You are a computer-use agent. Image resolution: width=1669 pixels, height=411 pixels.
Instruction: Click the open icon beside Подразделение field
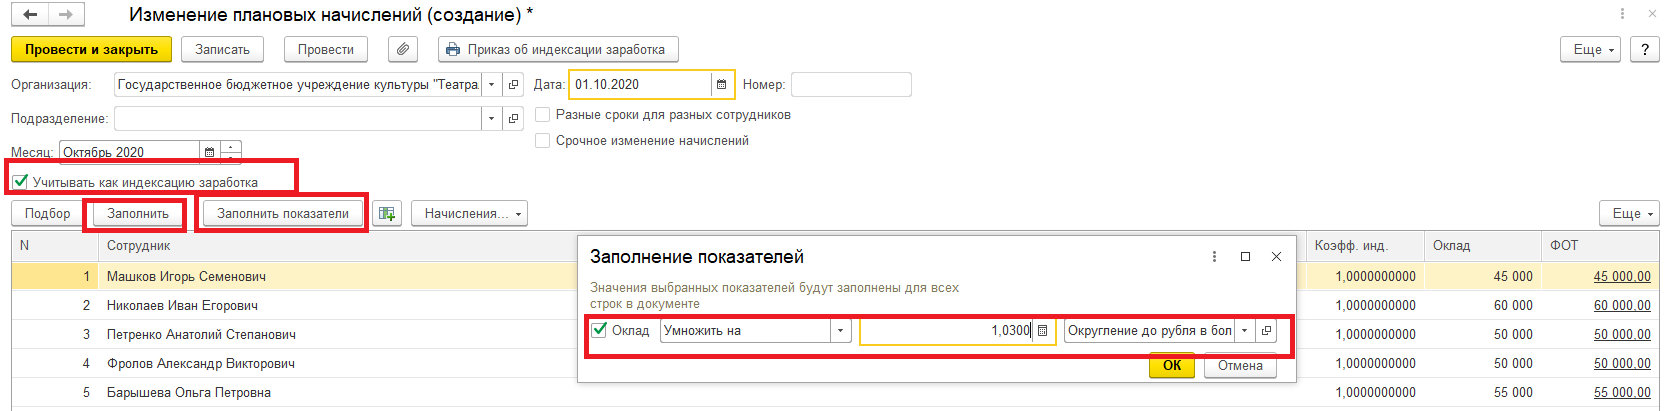tap(514, 119)
